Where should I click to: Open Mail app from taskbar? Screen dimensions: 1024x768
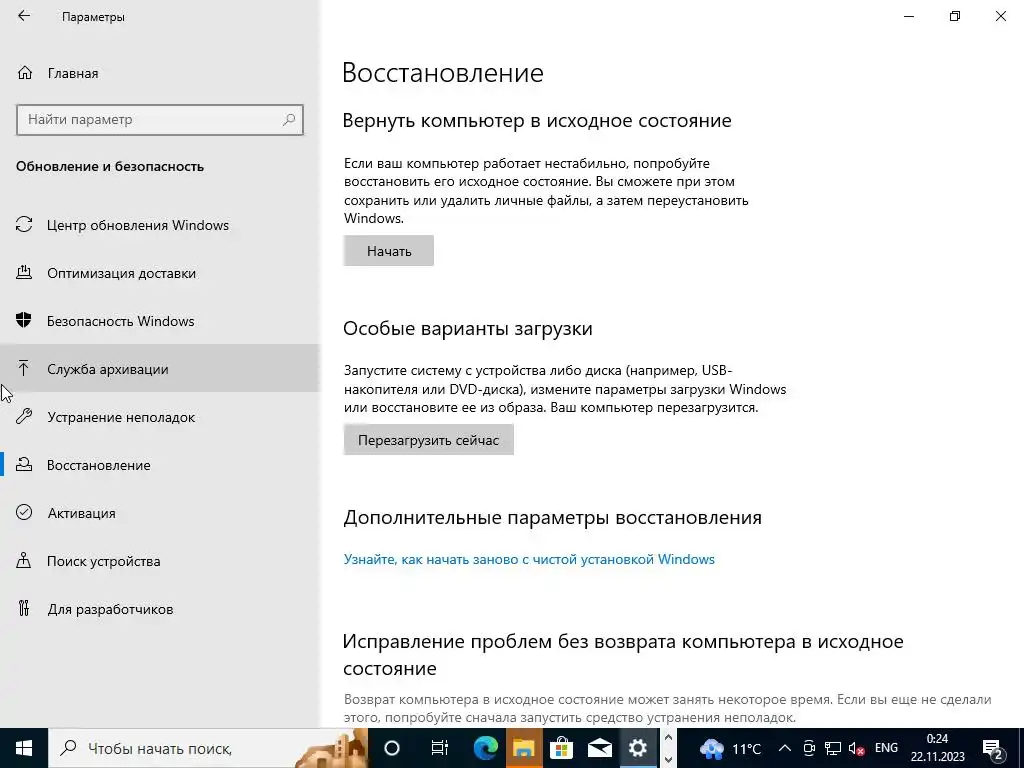click(x=600, y=748)
